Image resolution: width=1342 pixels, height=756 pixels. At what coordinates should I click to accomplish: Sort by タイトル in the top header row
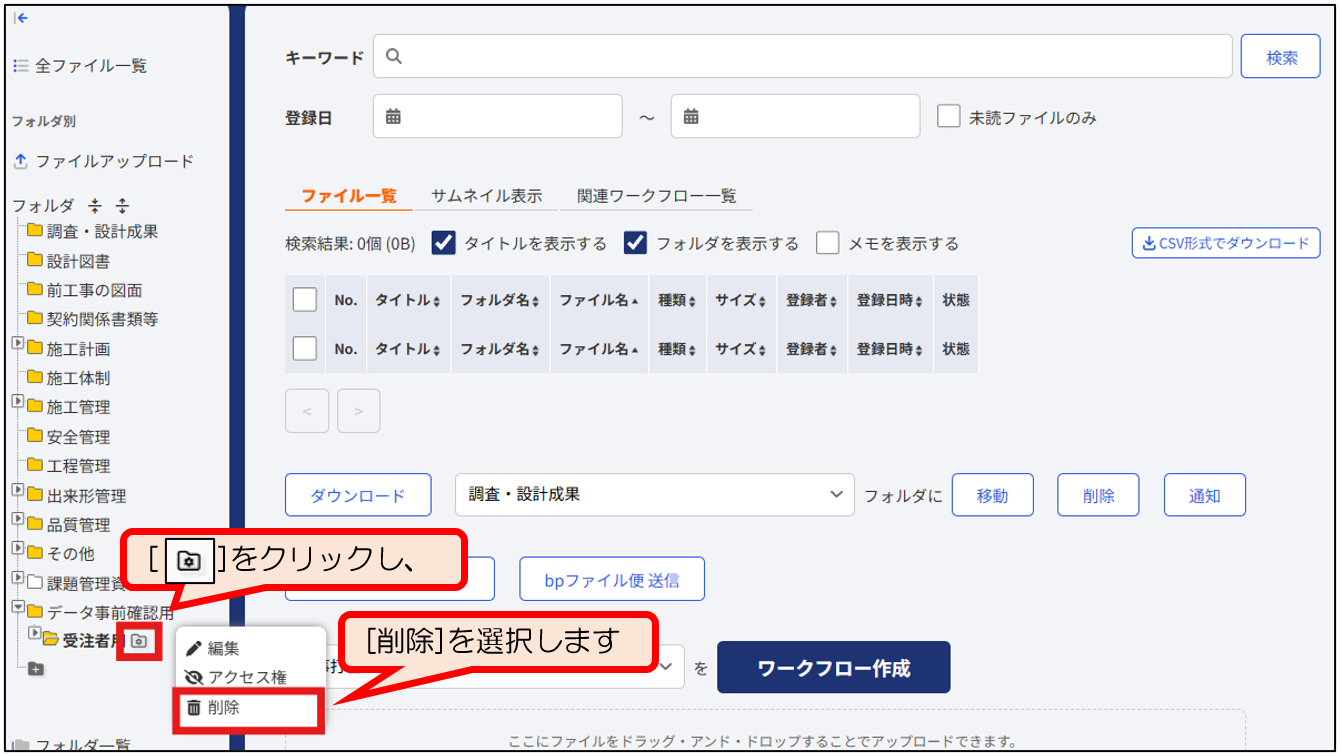tap(408, 299)
